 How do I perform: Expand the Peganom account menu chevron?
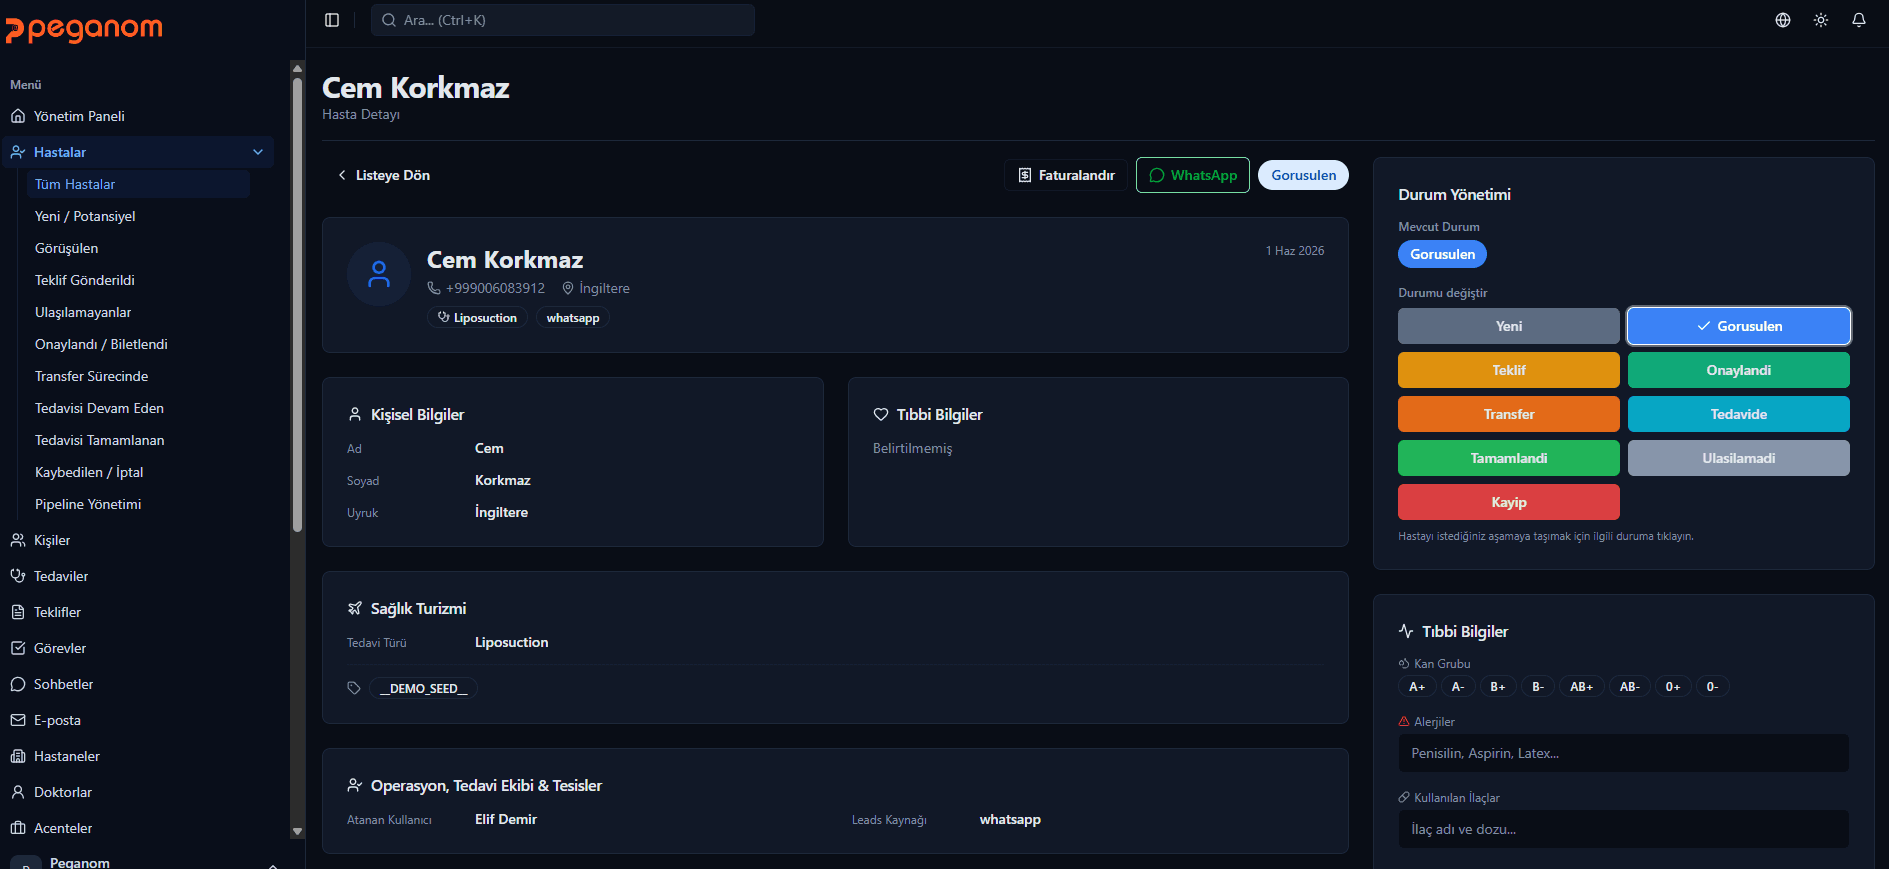(272, 864)
